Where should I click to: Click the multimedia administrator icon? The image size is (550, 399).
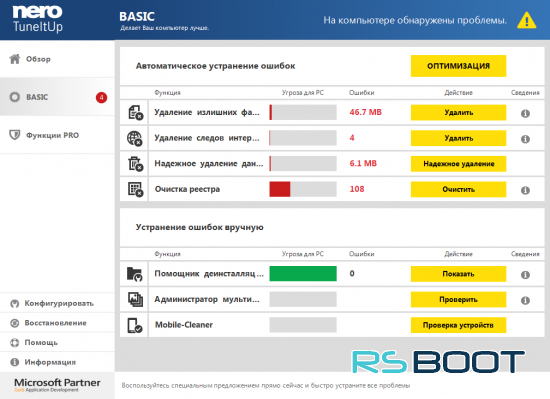[135, 299]
